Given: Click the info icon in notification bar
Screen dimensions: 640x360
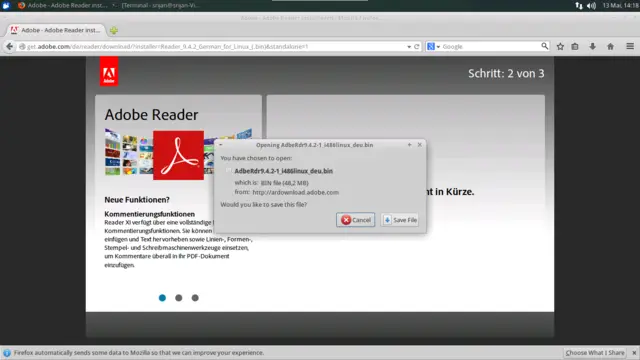Looking at the screenshot, I should pos(7,353).
